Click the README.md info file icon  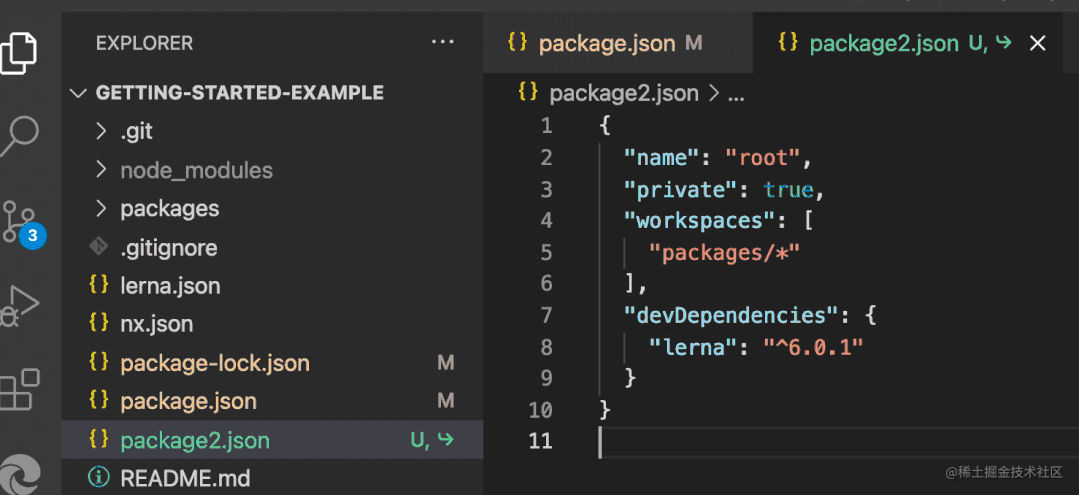(98, 478)
